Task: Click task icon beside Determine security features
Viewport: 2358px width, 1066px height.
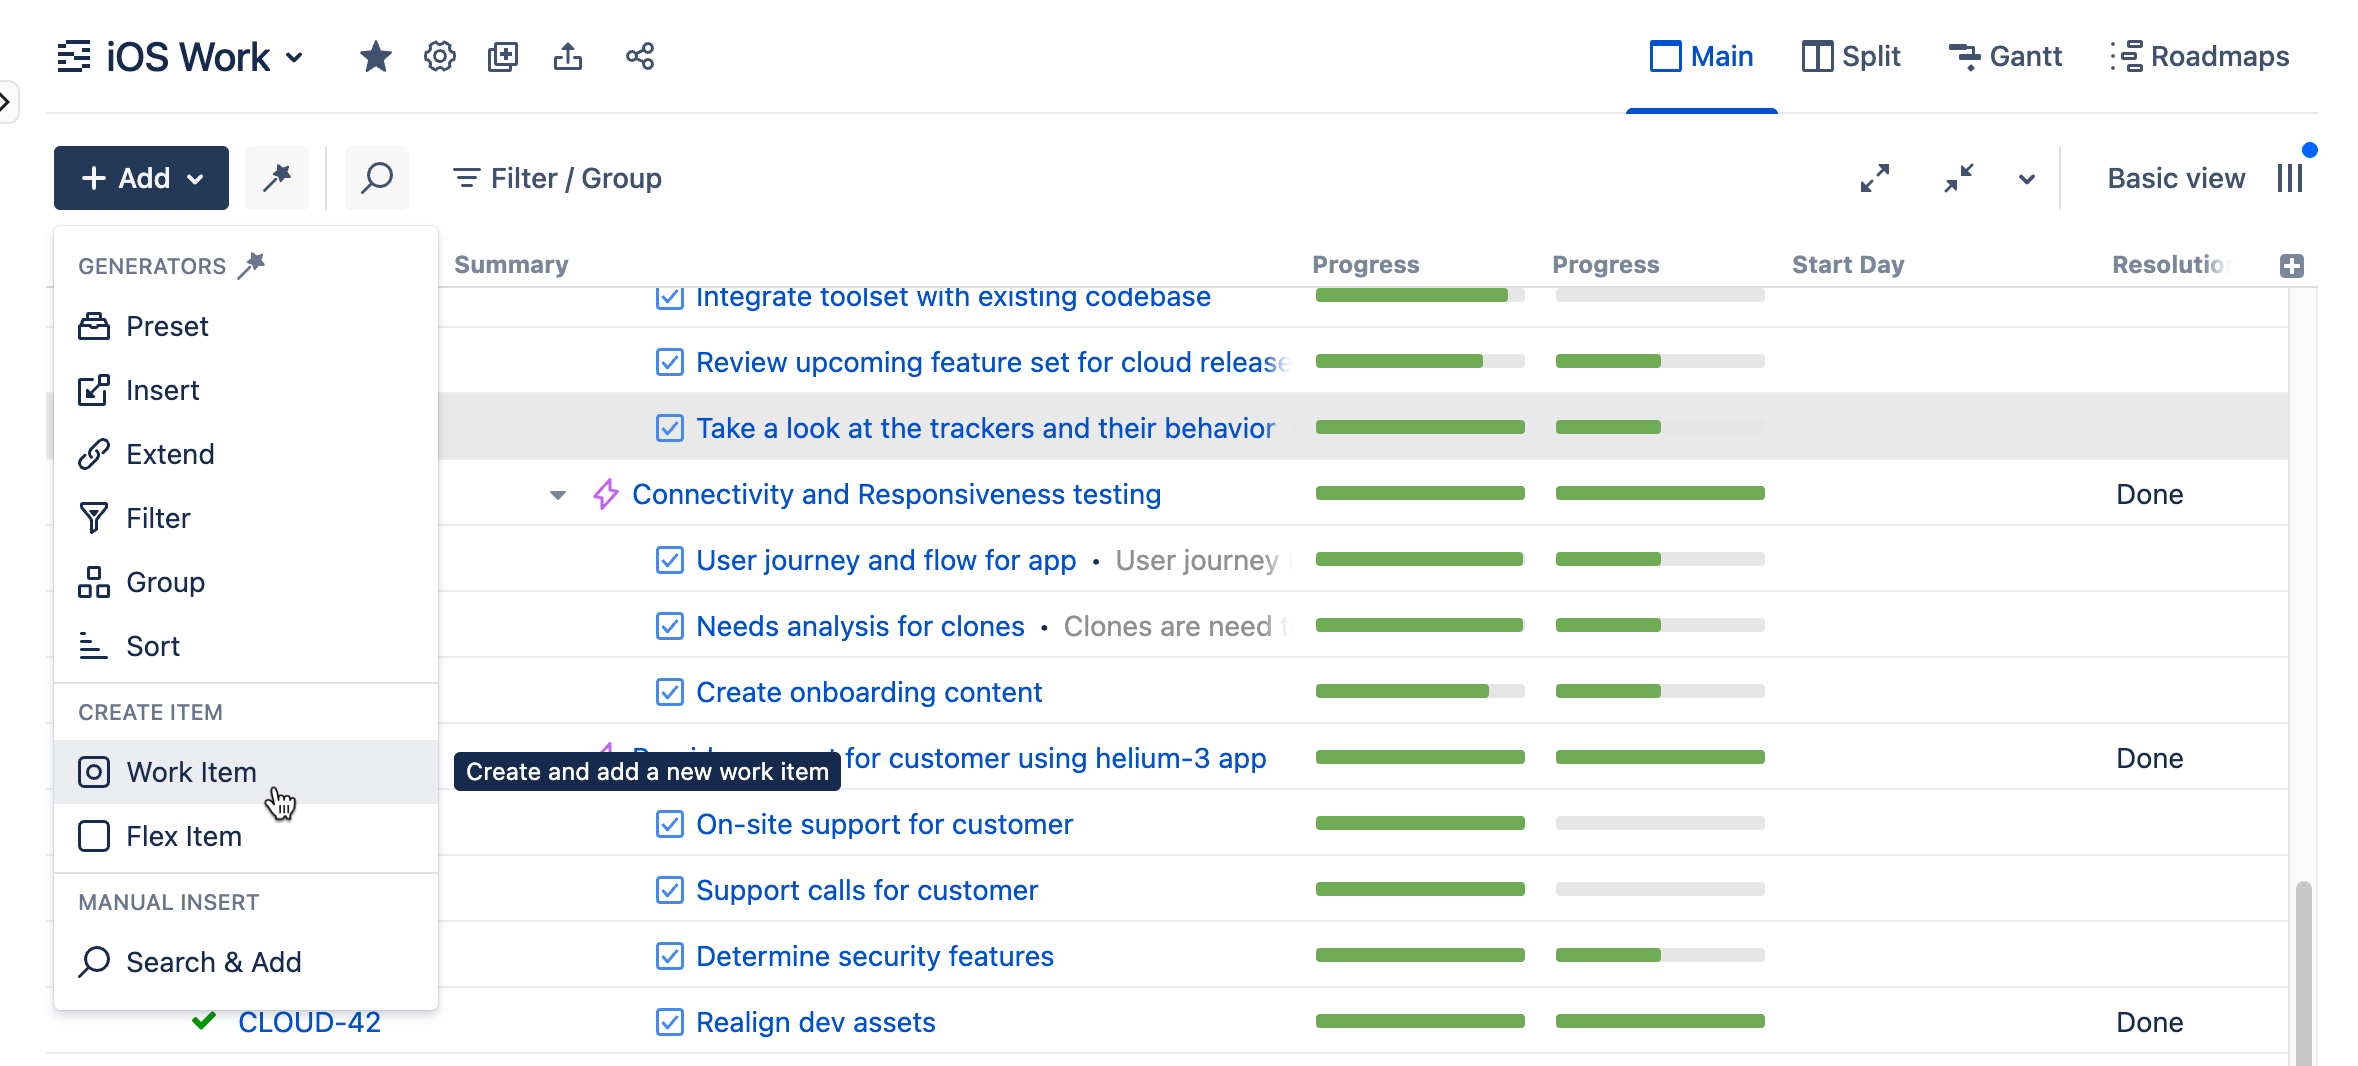Action: [x=669, y=956]
